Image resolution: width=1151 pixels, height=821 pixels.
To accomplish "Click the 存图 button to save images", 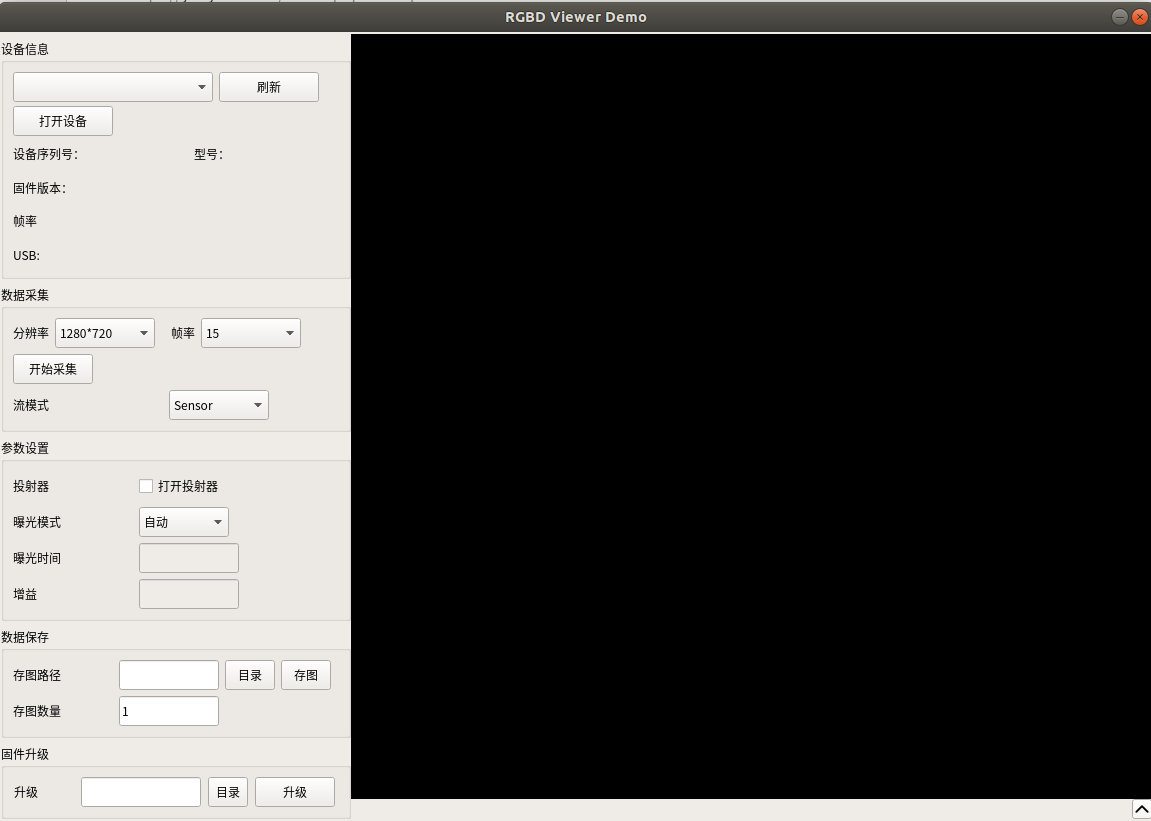I will (305, 674).
